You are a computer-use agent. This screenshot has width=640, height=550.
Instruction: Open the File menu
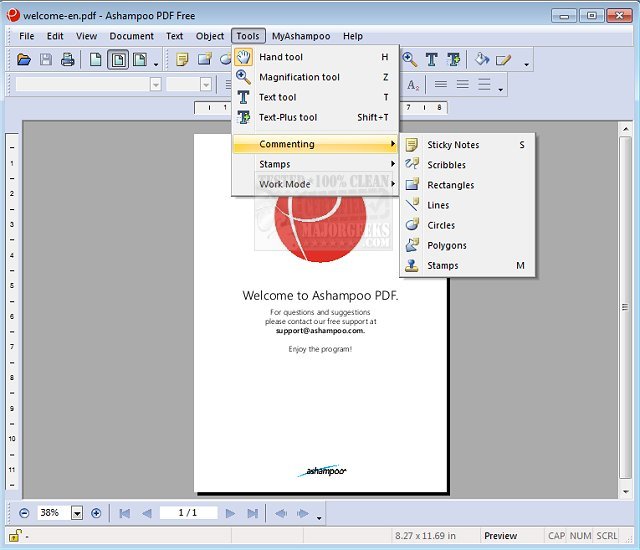tap(27, 36)
